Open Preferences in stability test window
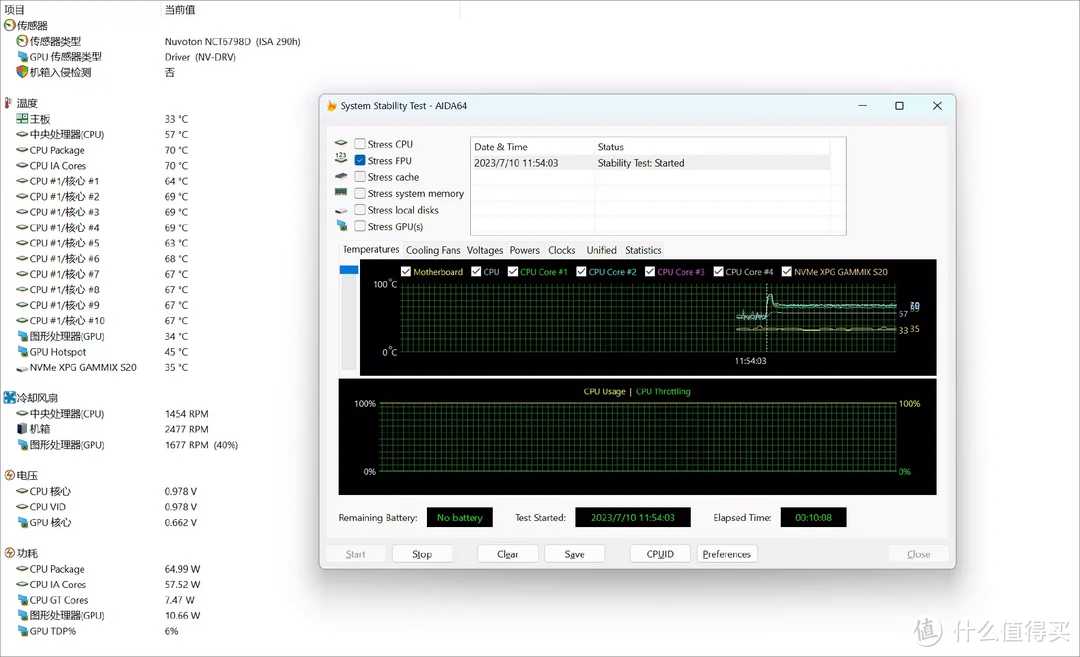1080x657 pixels. [727, 554]
